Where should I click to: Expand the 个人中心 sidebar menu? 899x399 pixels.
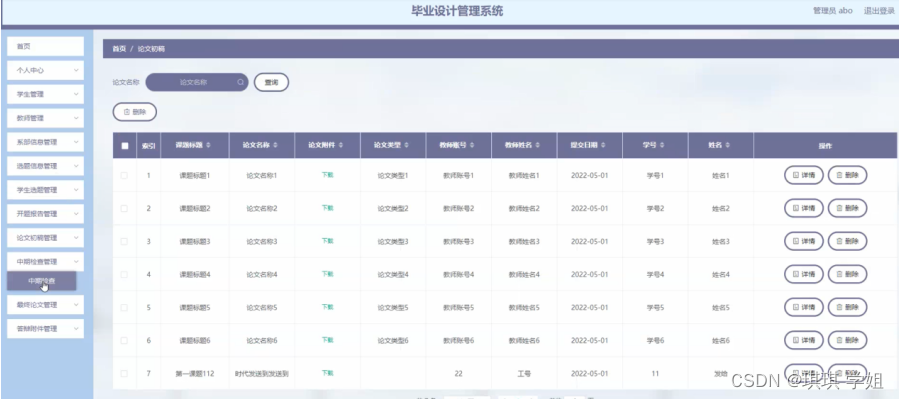tap(45, 71)
